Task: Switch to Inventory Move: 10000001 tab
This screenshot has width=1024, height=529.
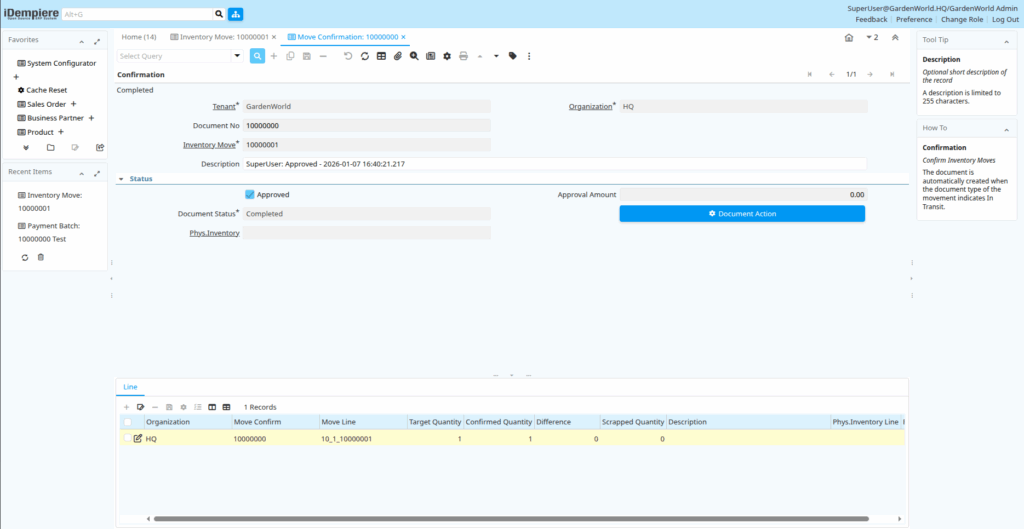Action: [x=219, y=37]
